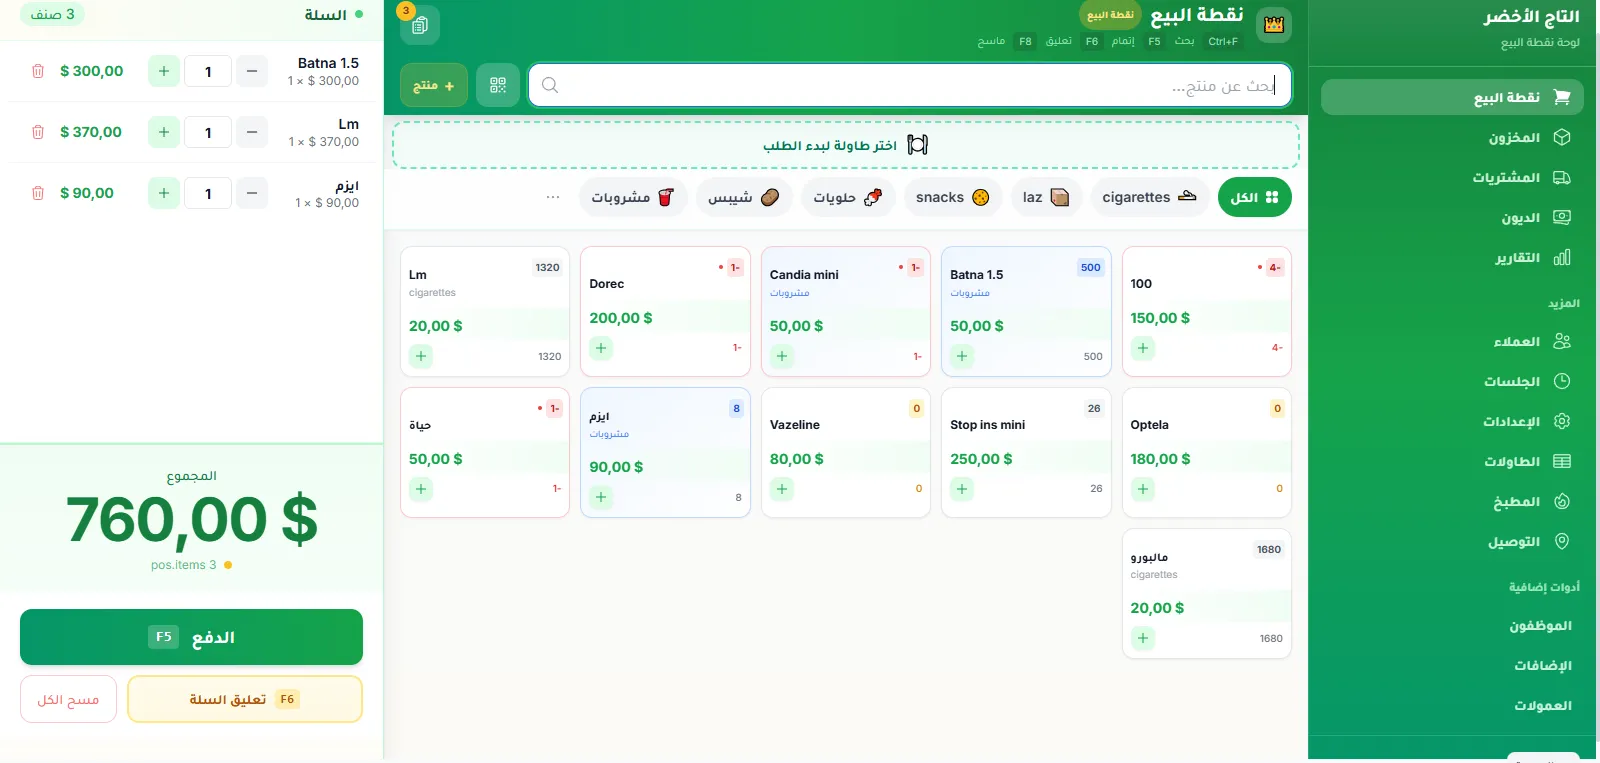Click Lm quantity field in cart
This screenshot has width=1600, height=763.
pos(208,132)
